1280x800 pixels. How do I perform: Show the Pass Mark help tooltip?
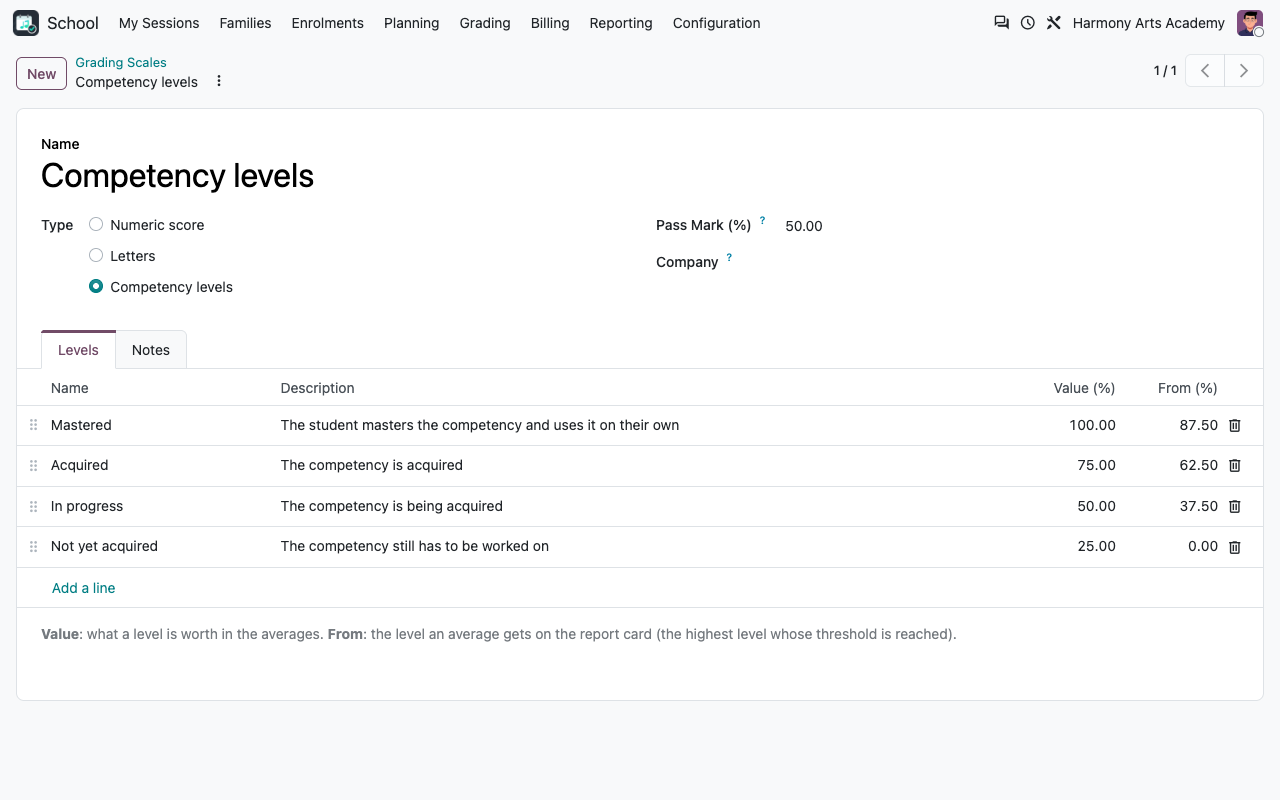point(762,220)
